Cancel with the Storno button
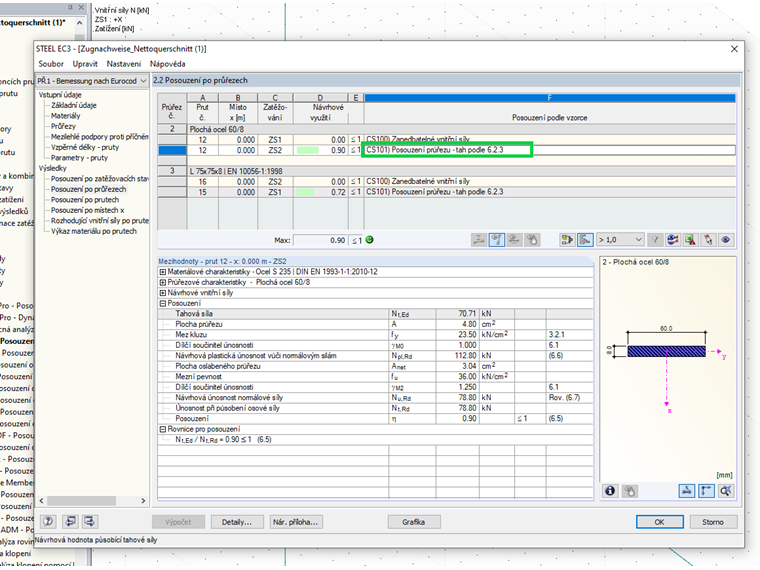This screenshot has width=760, height=570. (x=712, y=522)
